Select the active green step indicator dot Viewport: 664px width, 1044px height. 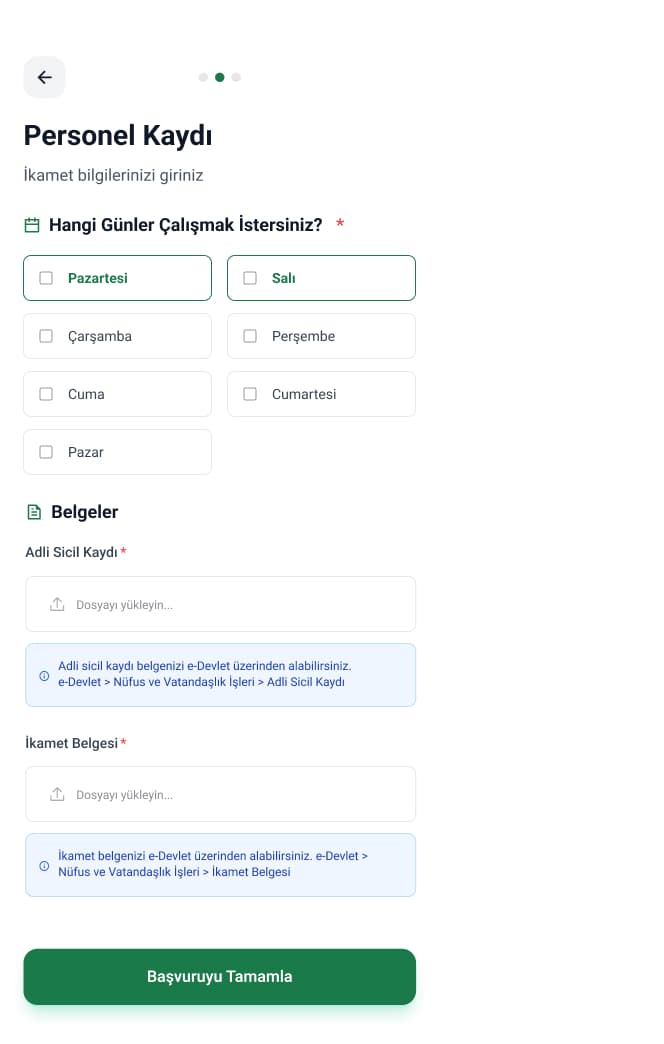click(220, 77)
